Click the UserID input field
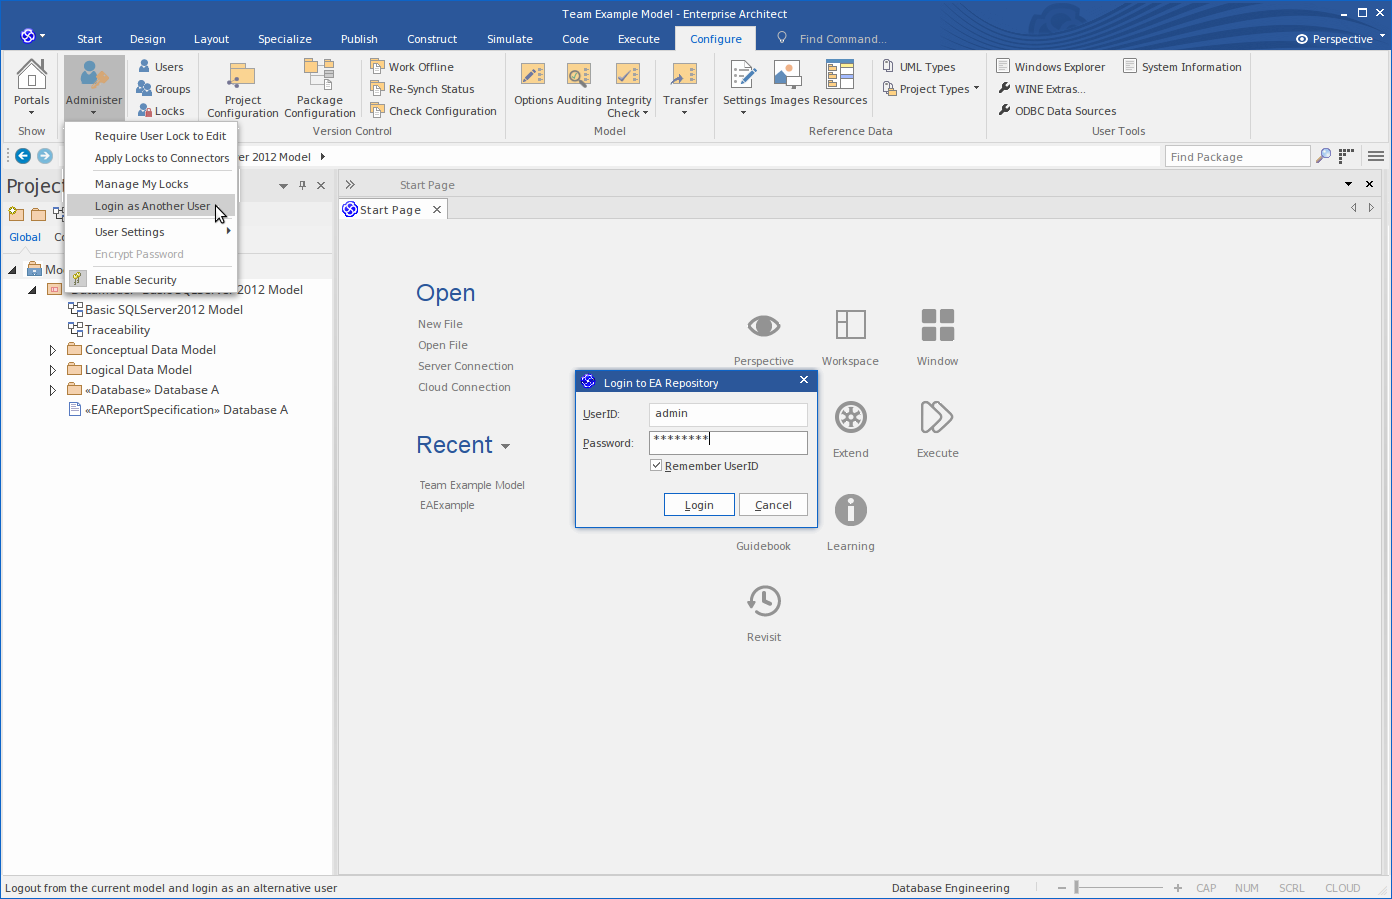 [x=727, y=414]
